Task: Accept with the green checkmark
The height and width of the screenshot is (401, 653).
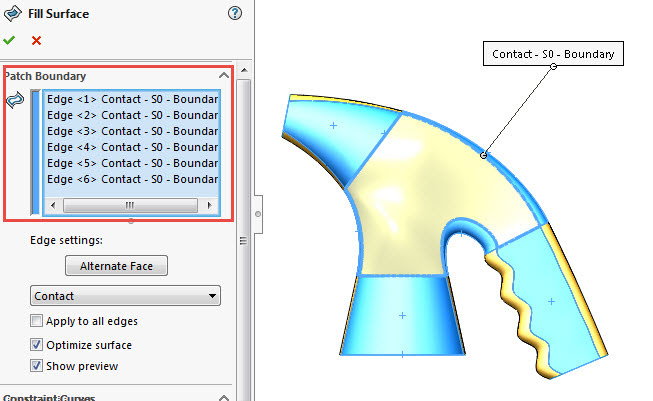Action: coord(9,40)
